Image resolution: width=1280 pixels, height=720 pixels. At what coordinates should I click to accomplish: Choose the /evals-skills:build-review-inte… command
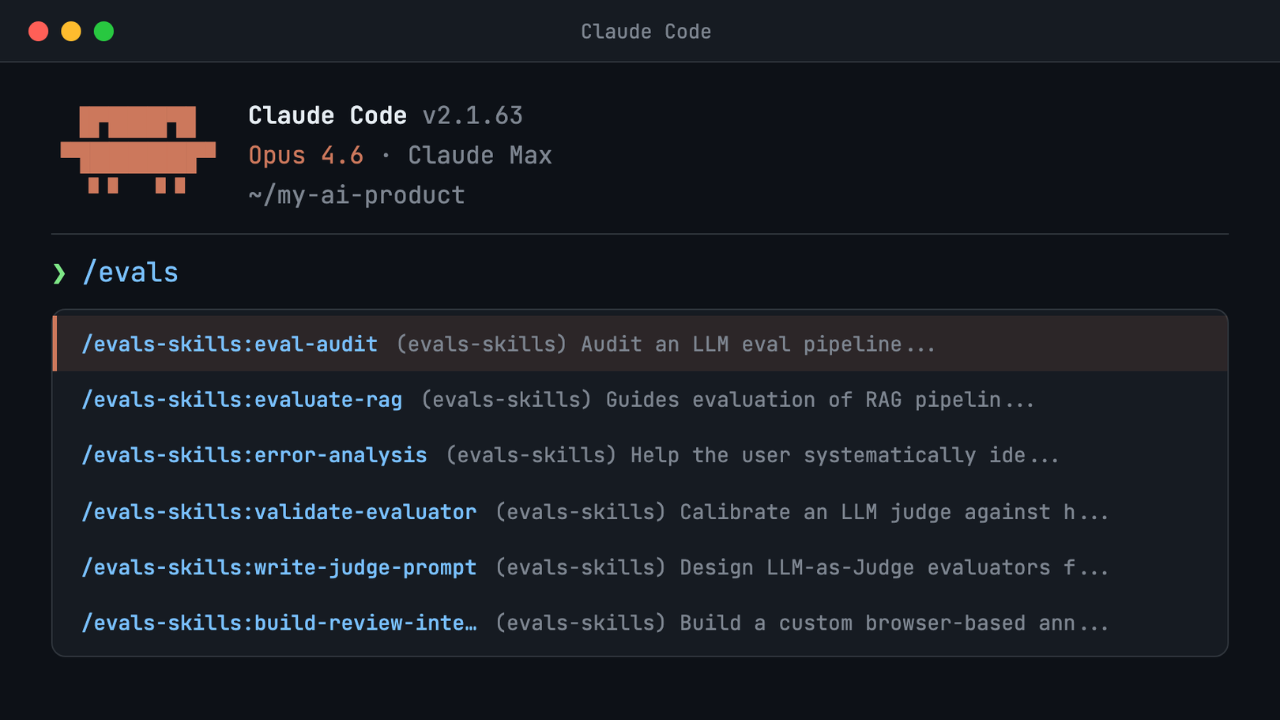(279, 624)
